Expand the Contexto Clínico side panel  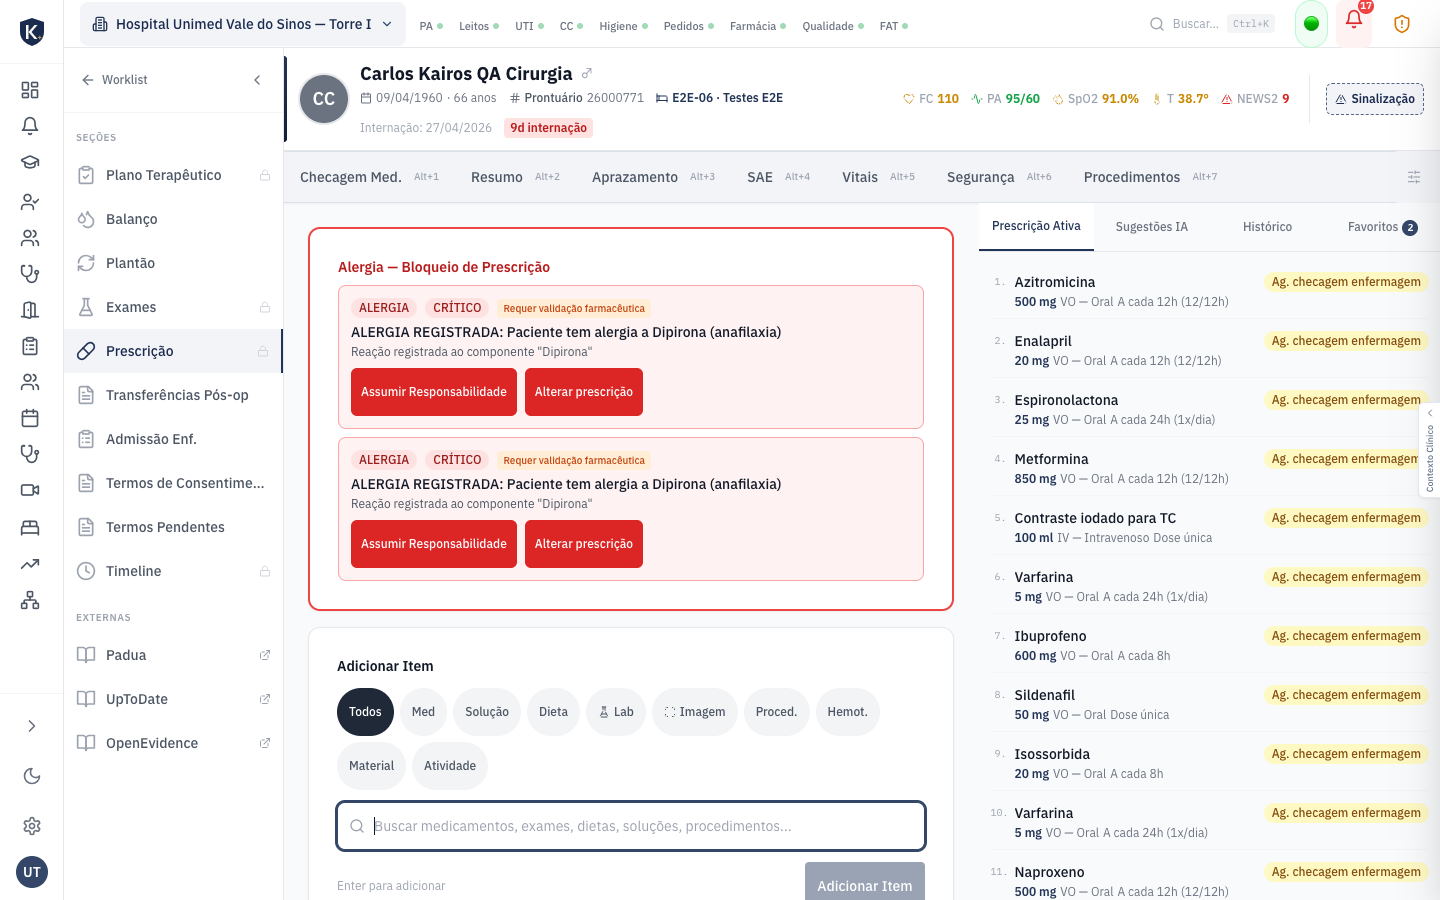click(1430, 450)
